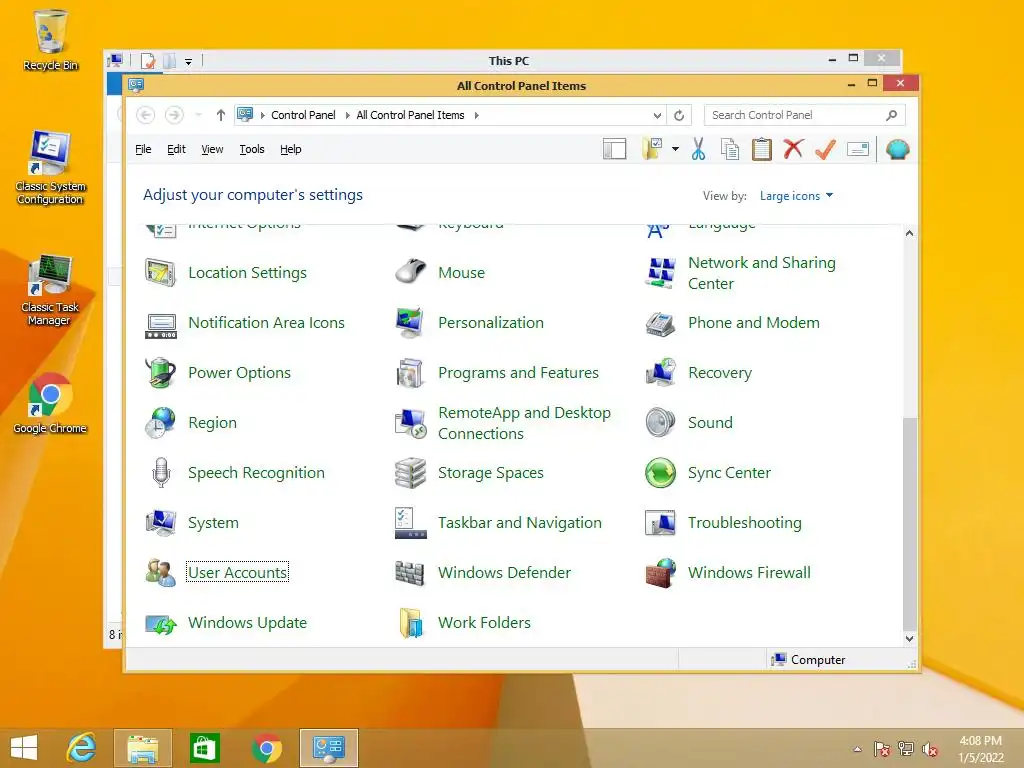
Task: Toggle the preview pane toolbar button
Action: pyautogui.click(x=615, y=149)
